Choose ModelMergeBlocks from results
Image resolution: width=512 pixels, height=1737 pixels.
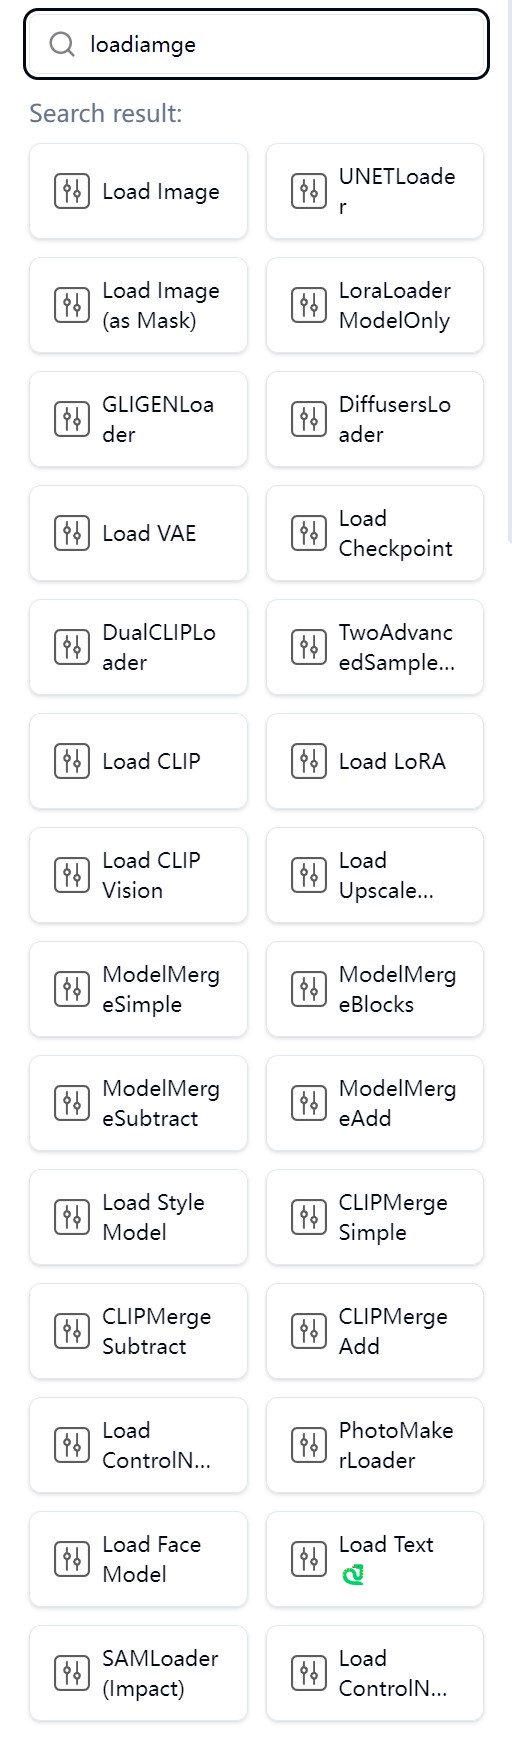[x=375, y=989]
